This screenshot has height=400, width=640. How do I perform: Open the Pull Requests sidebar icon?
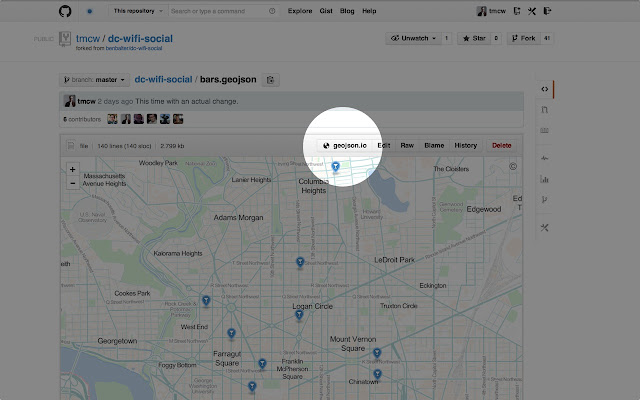pyautogui.click(x=544, y=110)
